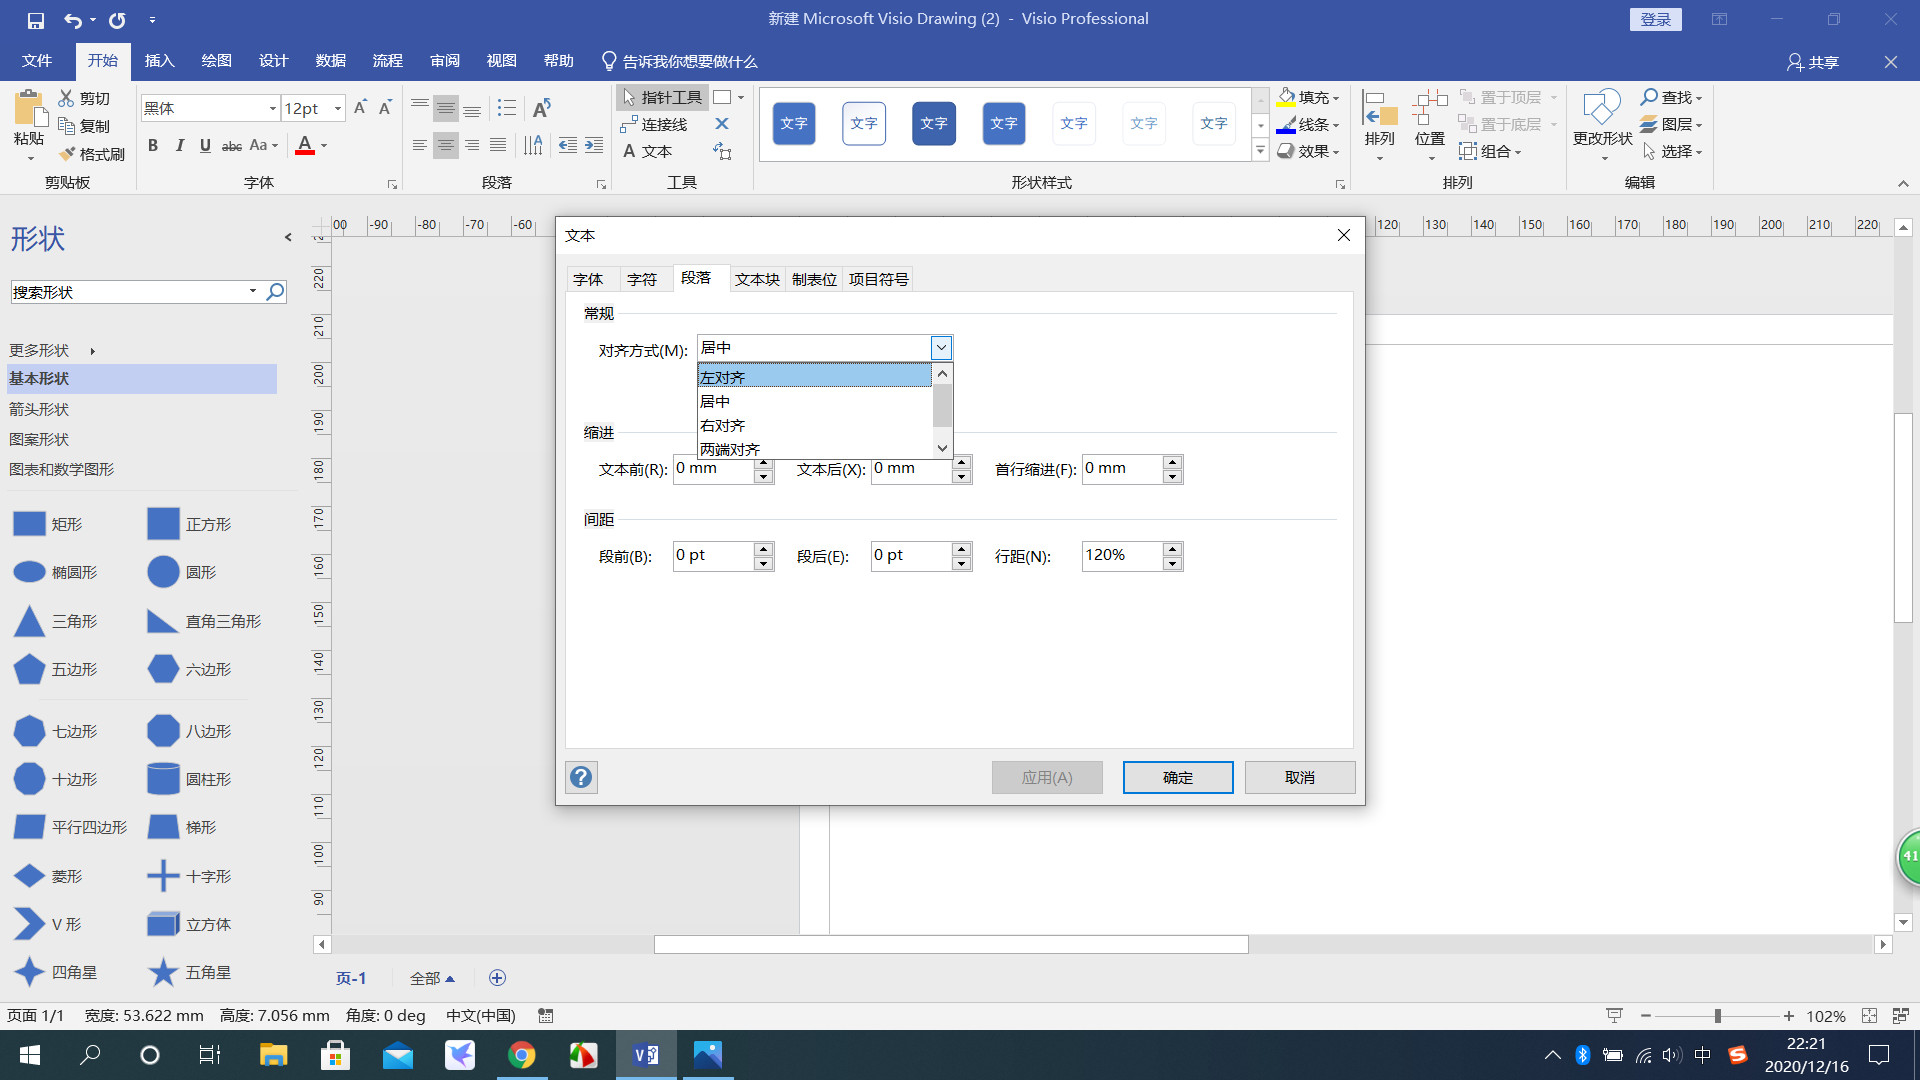Screen dimensions: 1920x1080
Task: Open Visio from the Windows taskbar
Action: 646,1054
